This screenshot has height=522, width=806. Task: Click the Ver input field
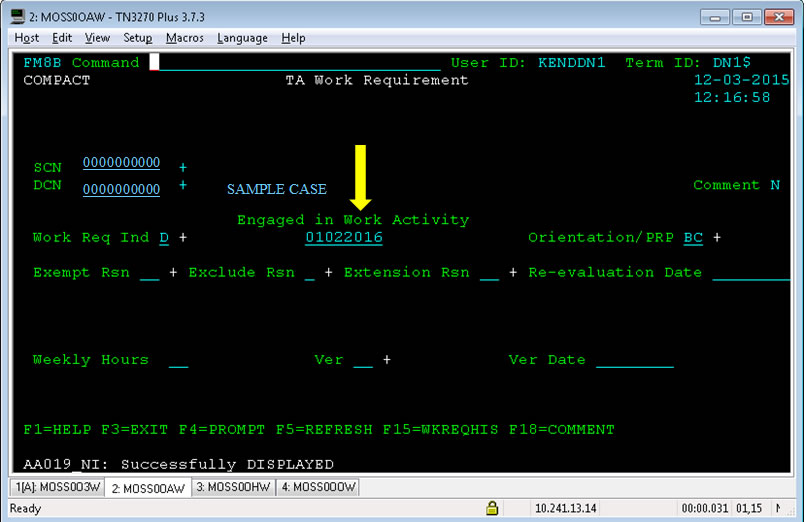coord(363,360)
